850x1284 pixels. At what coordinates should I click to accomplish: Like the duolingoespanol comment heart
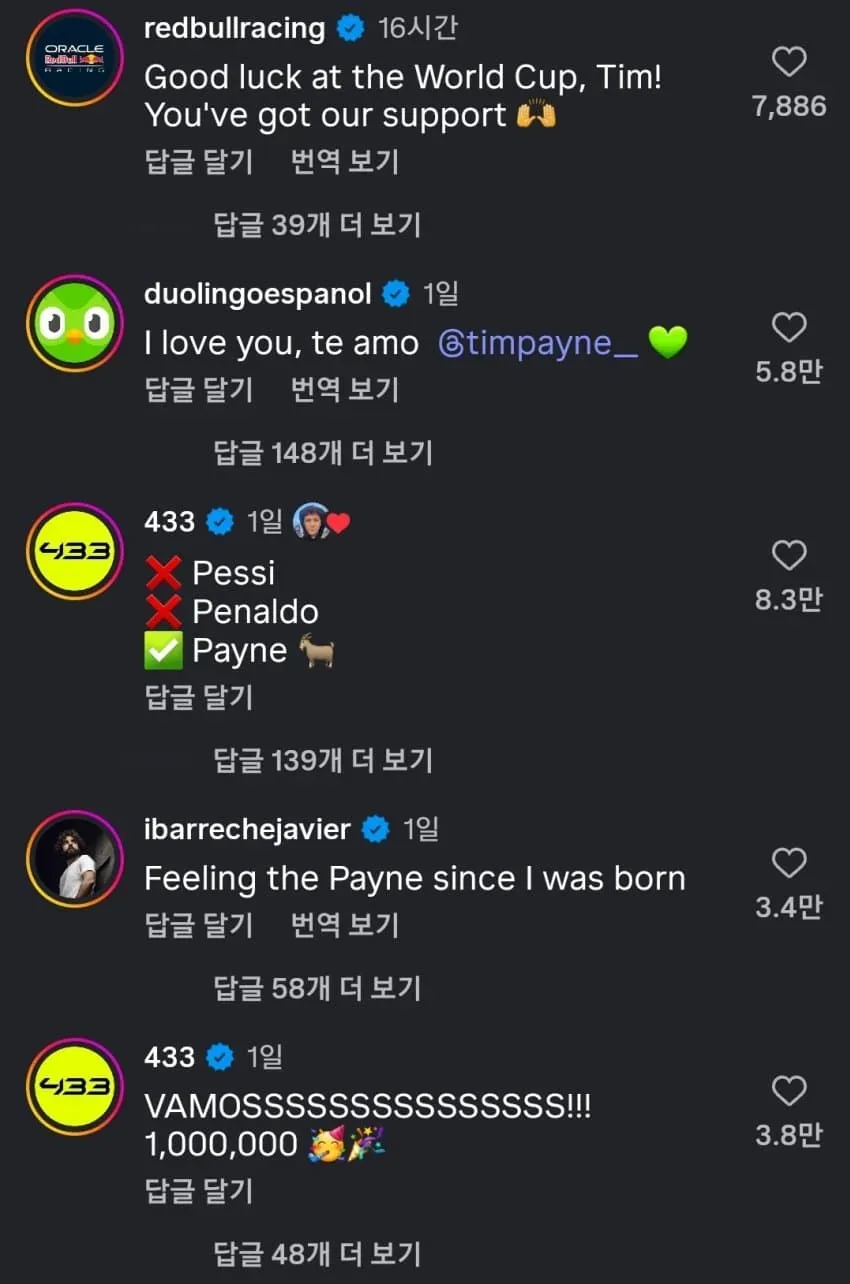coord(790,327)
